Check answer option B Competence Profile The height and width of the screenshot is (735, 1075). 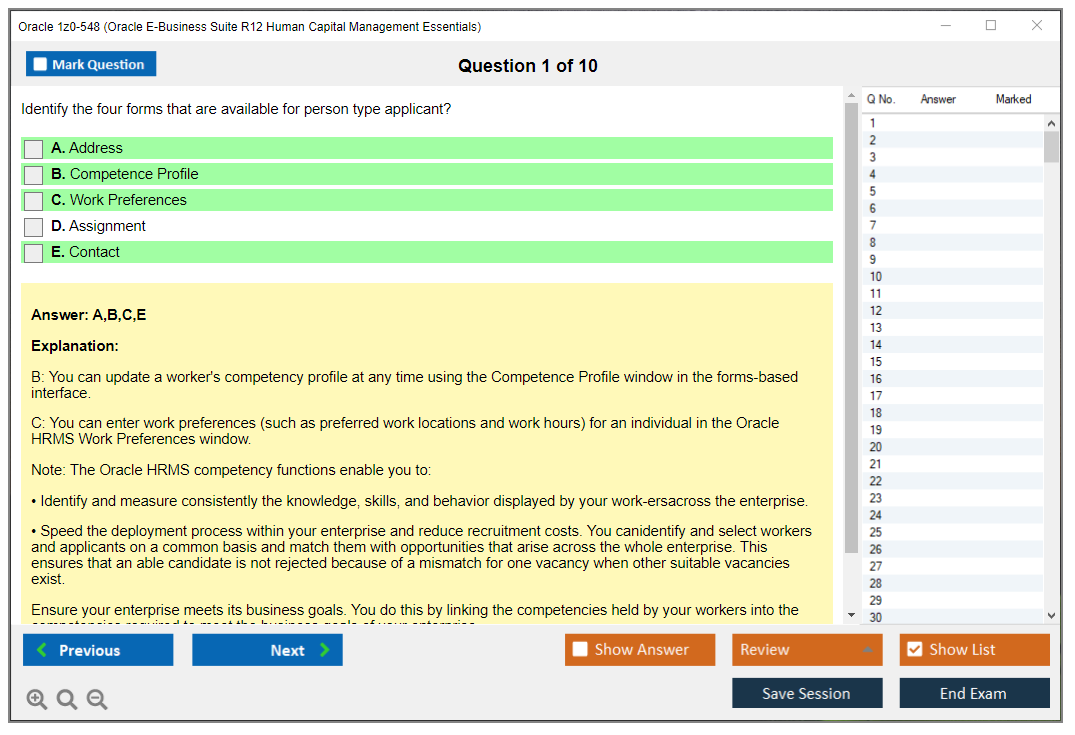coord(32,174)
